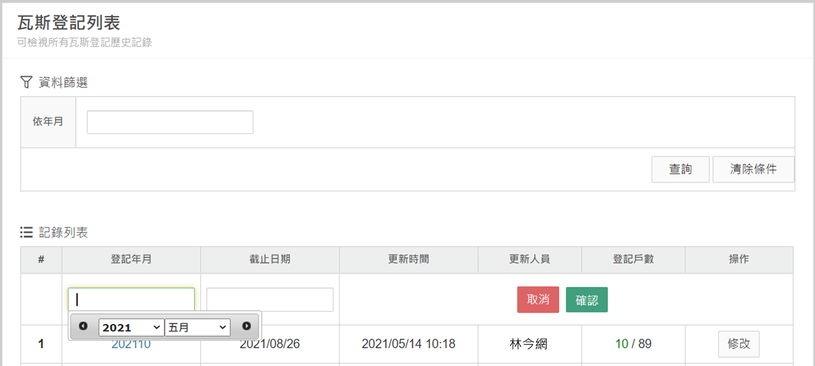The image size is (815, 366).
Task: Cancel the new record with 取消
Action: pos(538,300)
